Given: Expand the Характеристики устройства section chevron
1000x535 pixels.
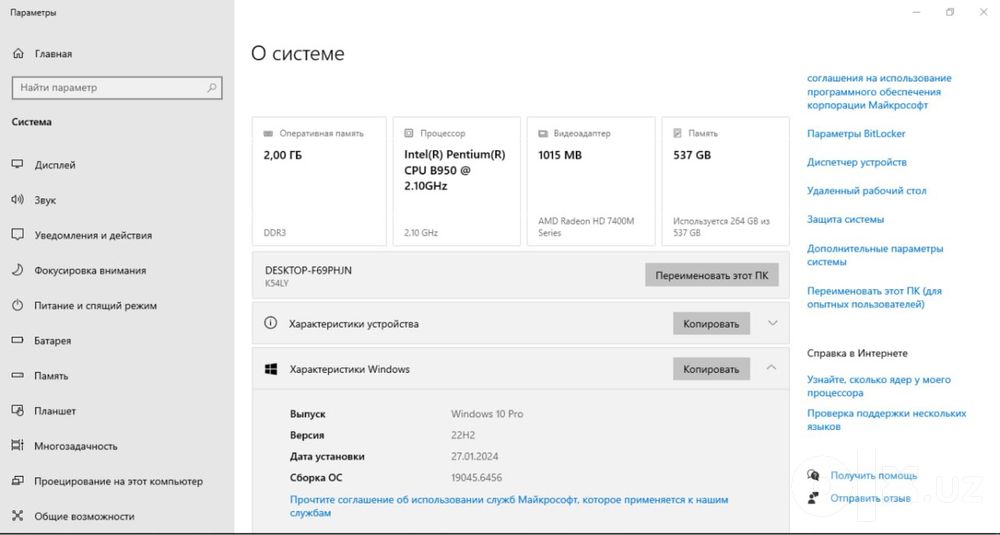Looking at the screenshot, I should coord(772,323).
